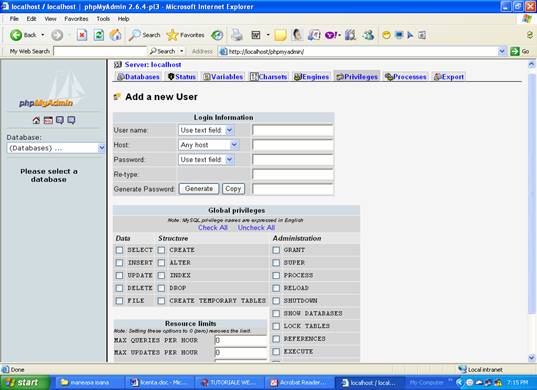This screenshot has height=390, width=537.
Task: Click the Forward navigation arrow
Action: [x=57, y=35]
